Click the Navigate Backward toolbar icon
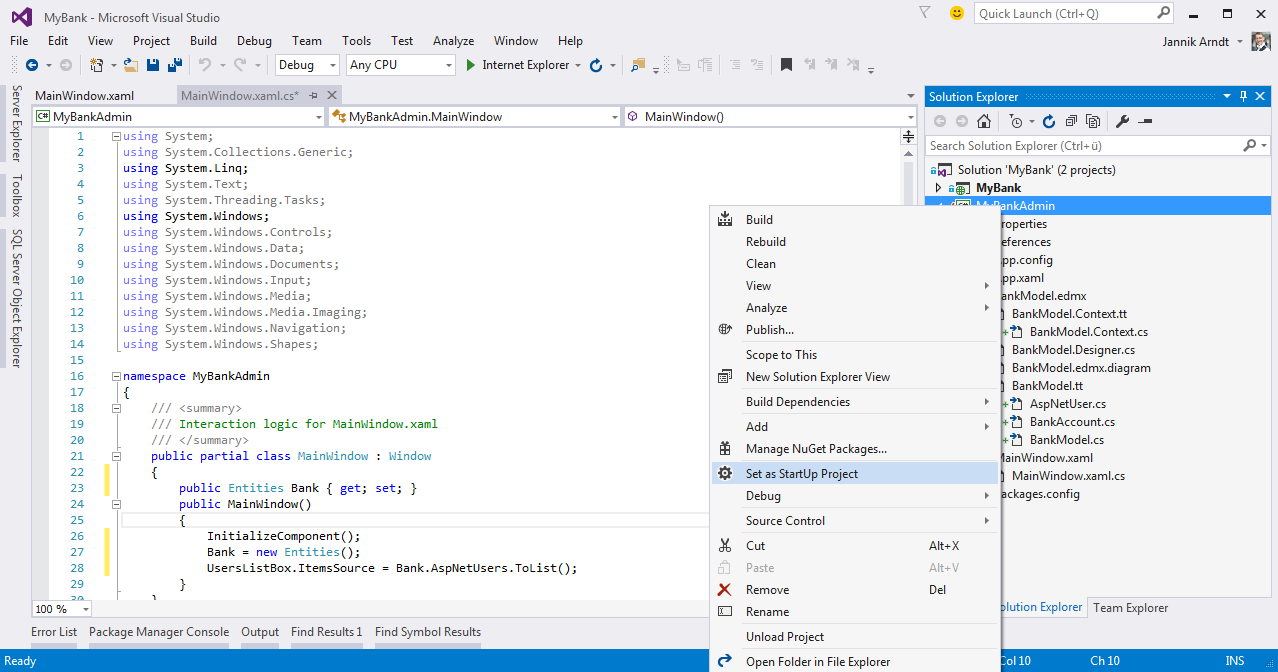 point(31,65)
